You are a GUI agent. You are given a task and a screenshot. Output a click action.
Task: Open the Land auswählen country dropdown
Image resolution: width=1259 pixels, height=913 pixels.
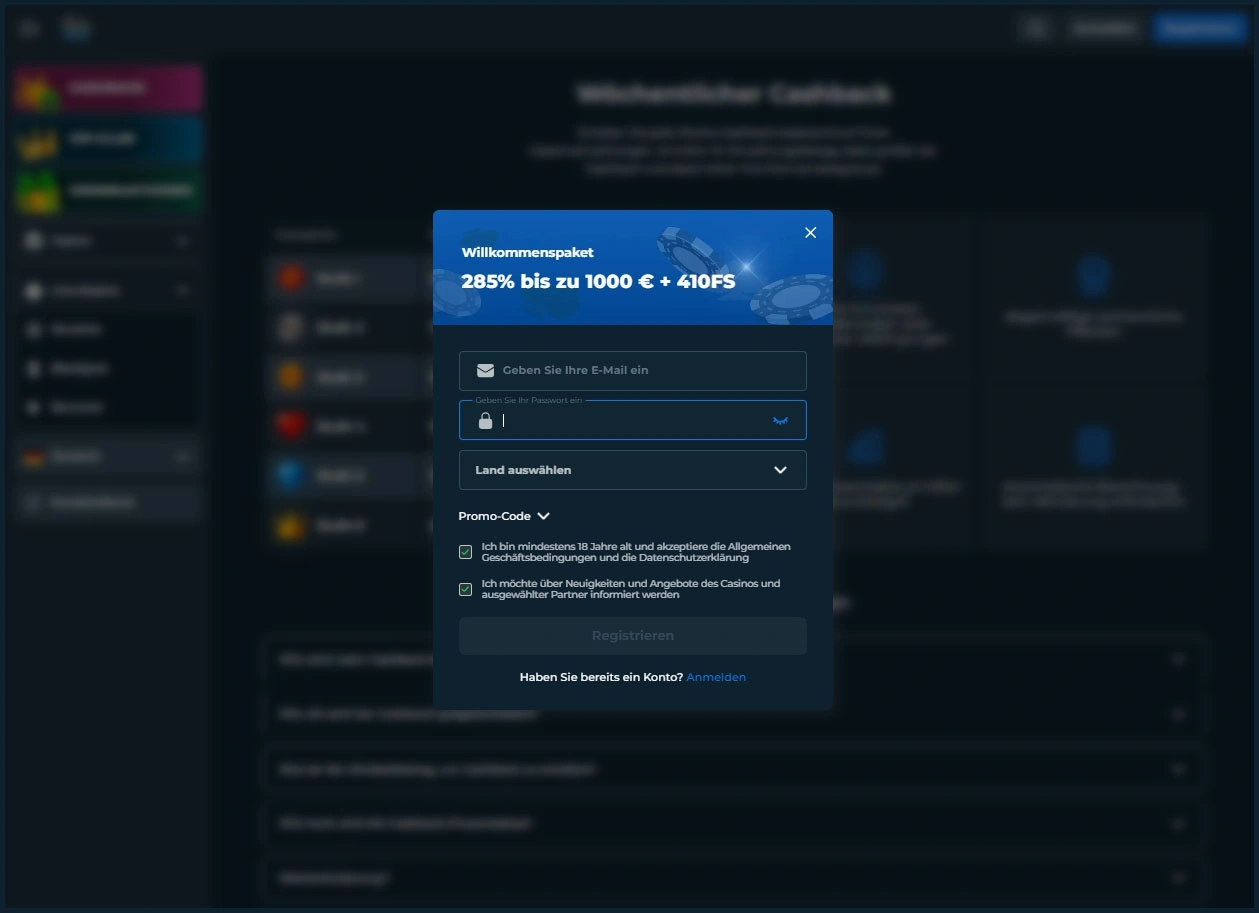coord(632,469)
